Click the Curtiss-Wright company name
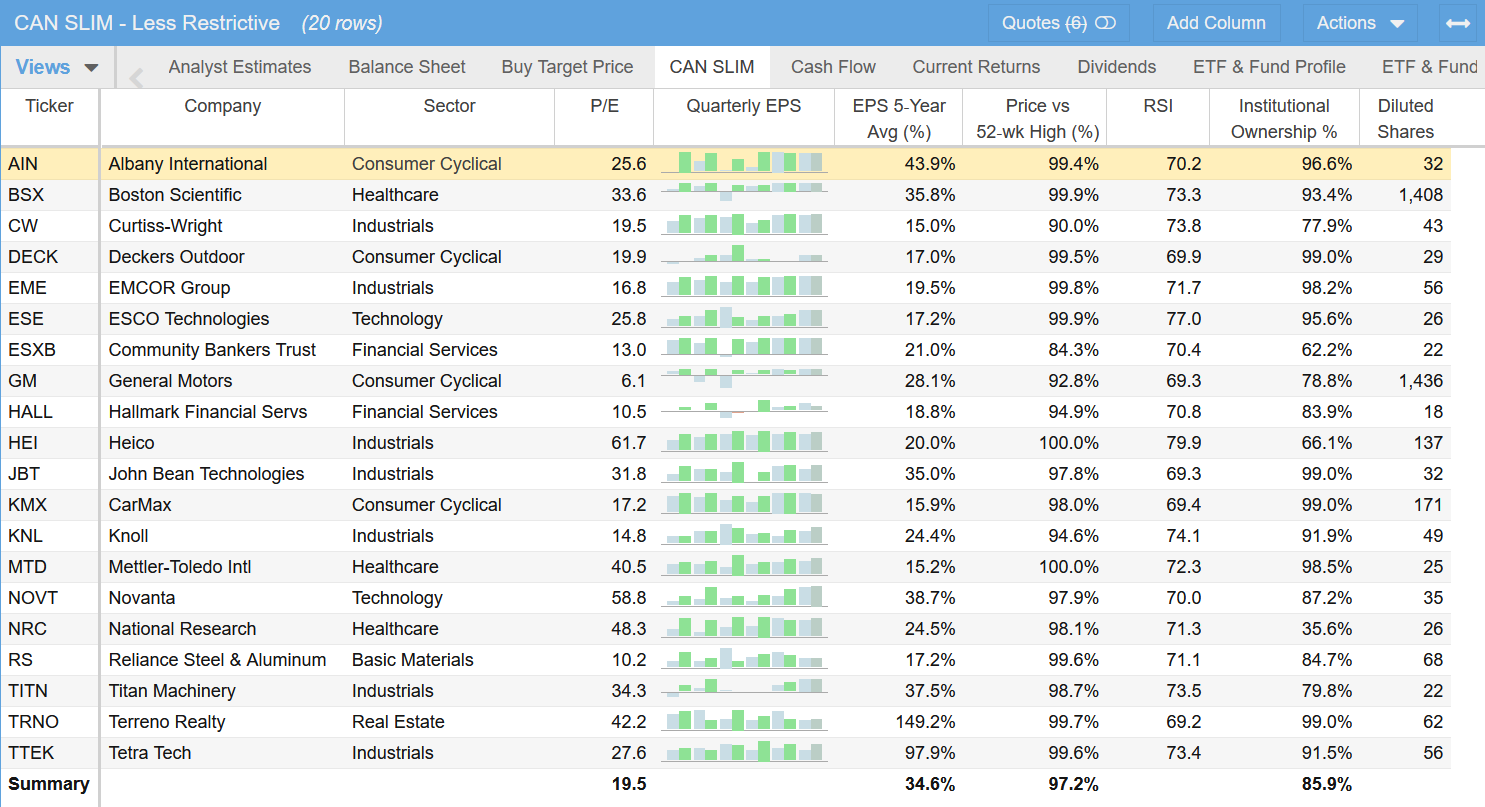Image resolution: width=1485 pixels, height=807 pixels. [166, 226]
